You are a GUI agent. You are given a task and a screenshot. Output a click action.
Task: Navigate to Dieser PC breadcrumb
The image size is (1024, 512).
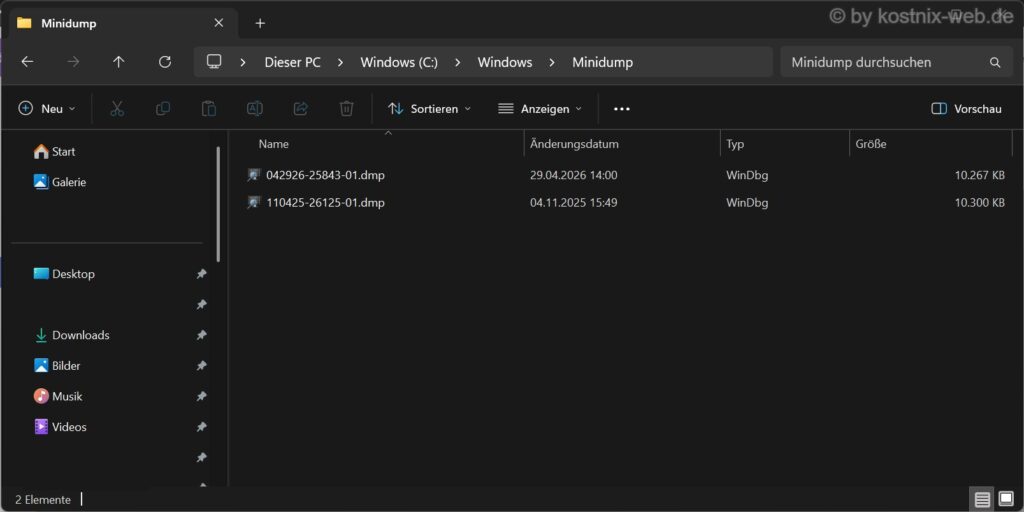[x=293, y=63]
